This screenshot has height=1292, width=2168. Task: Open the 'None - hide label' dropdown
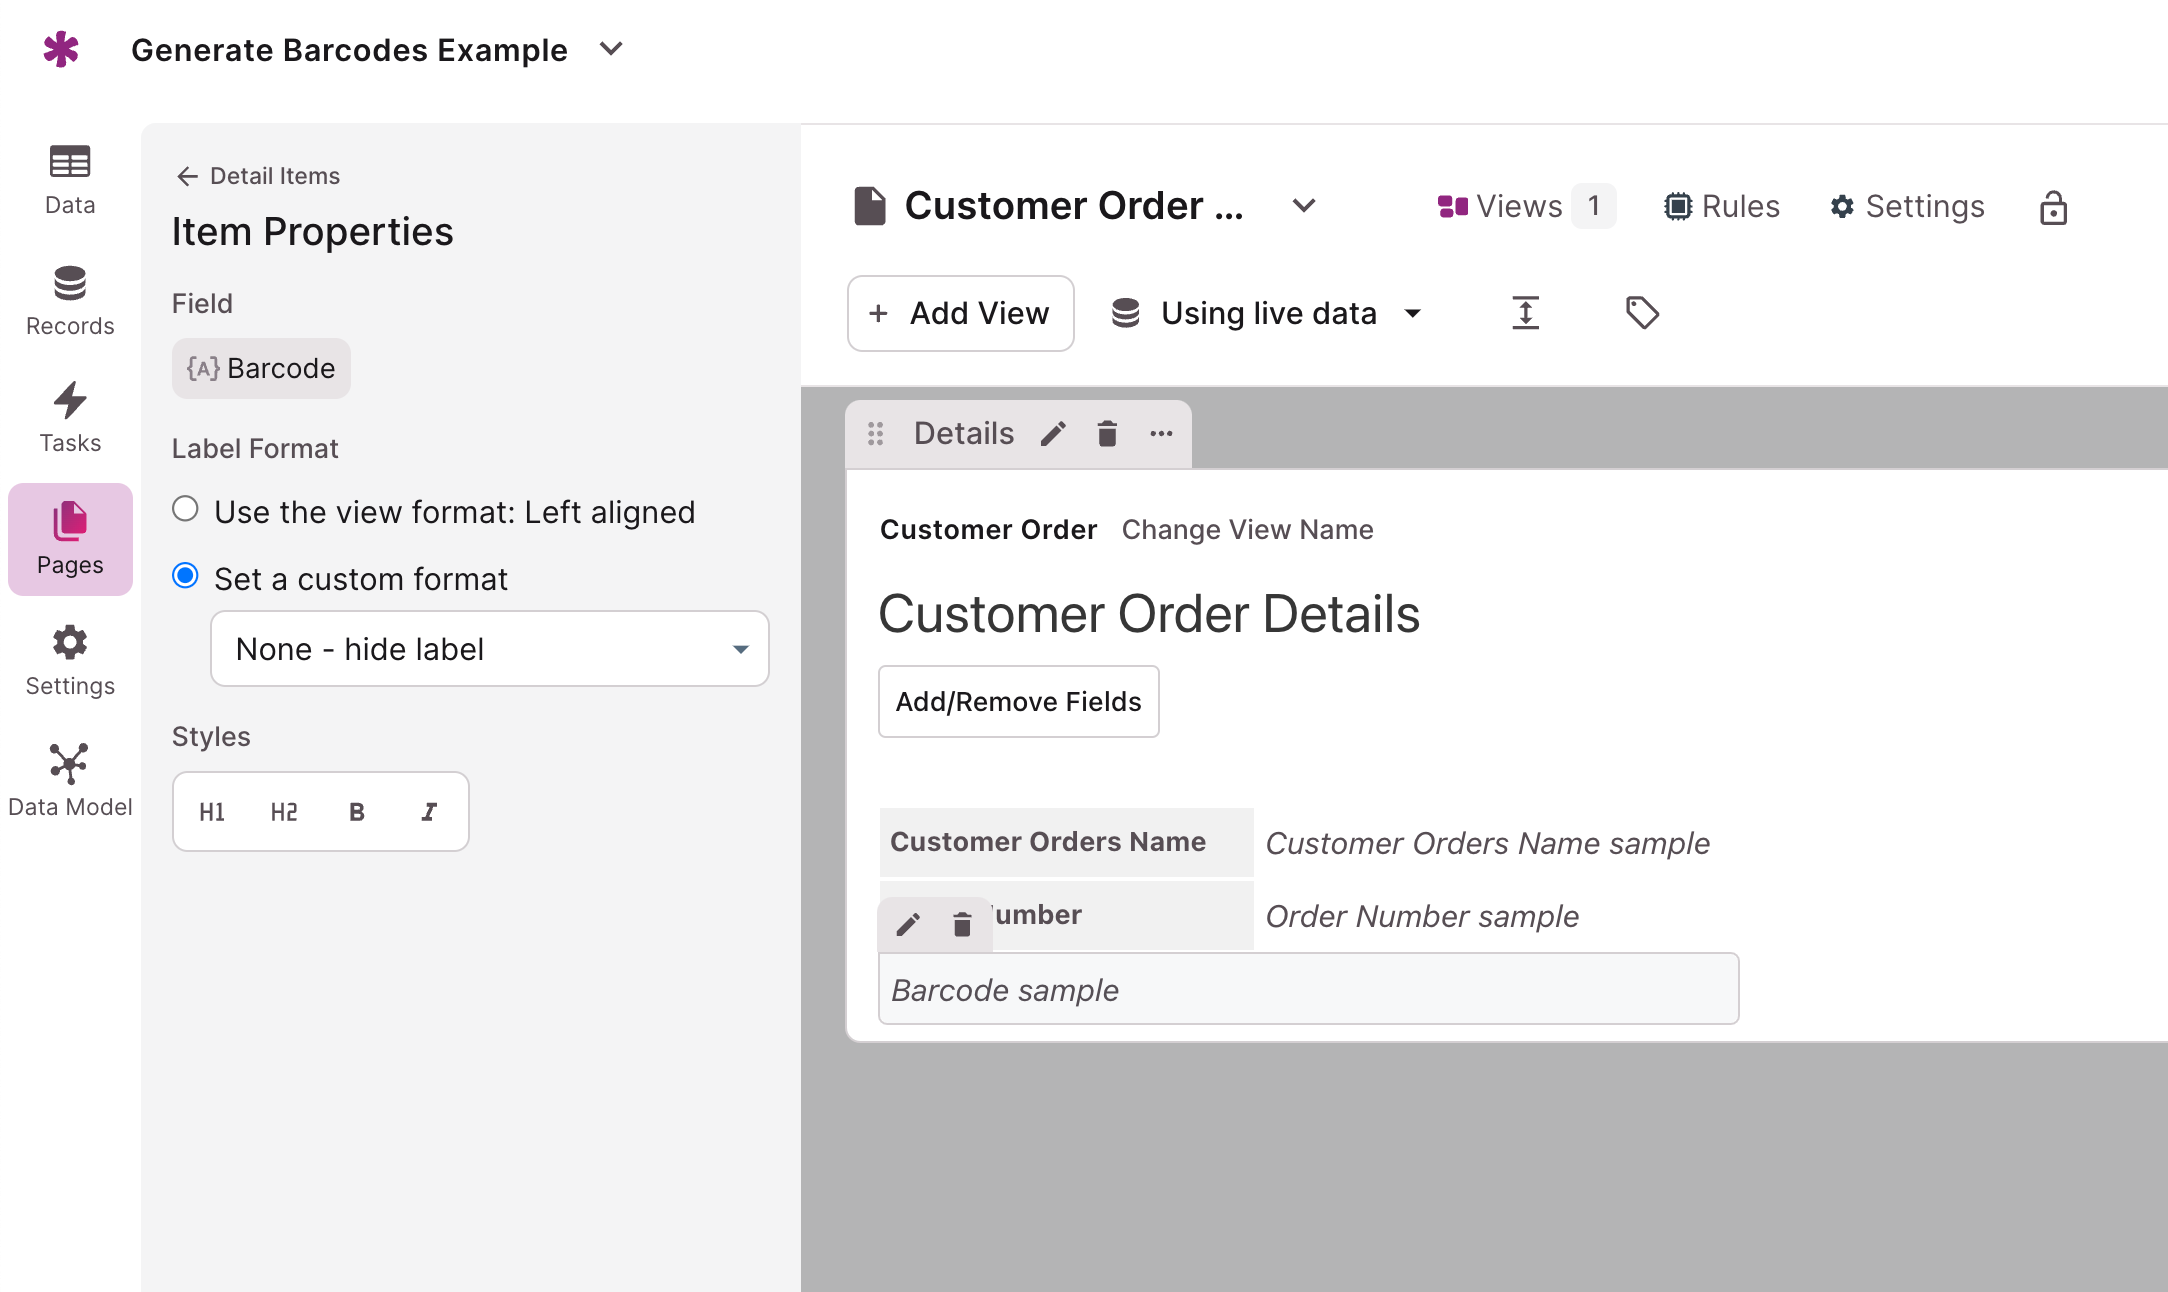(490, 649)
